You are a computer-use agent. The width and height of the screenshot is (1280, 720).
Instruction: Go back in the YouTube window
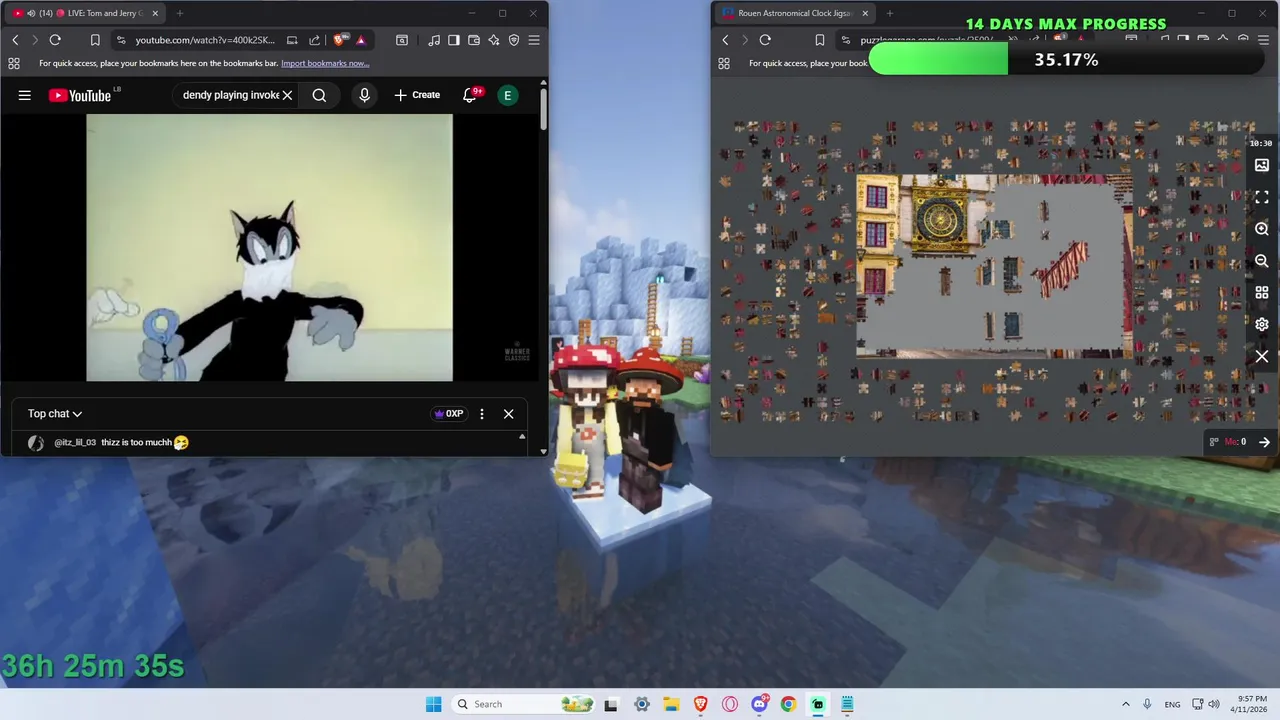click(x=15, y=40)
